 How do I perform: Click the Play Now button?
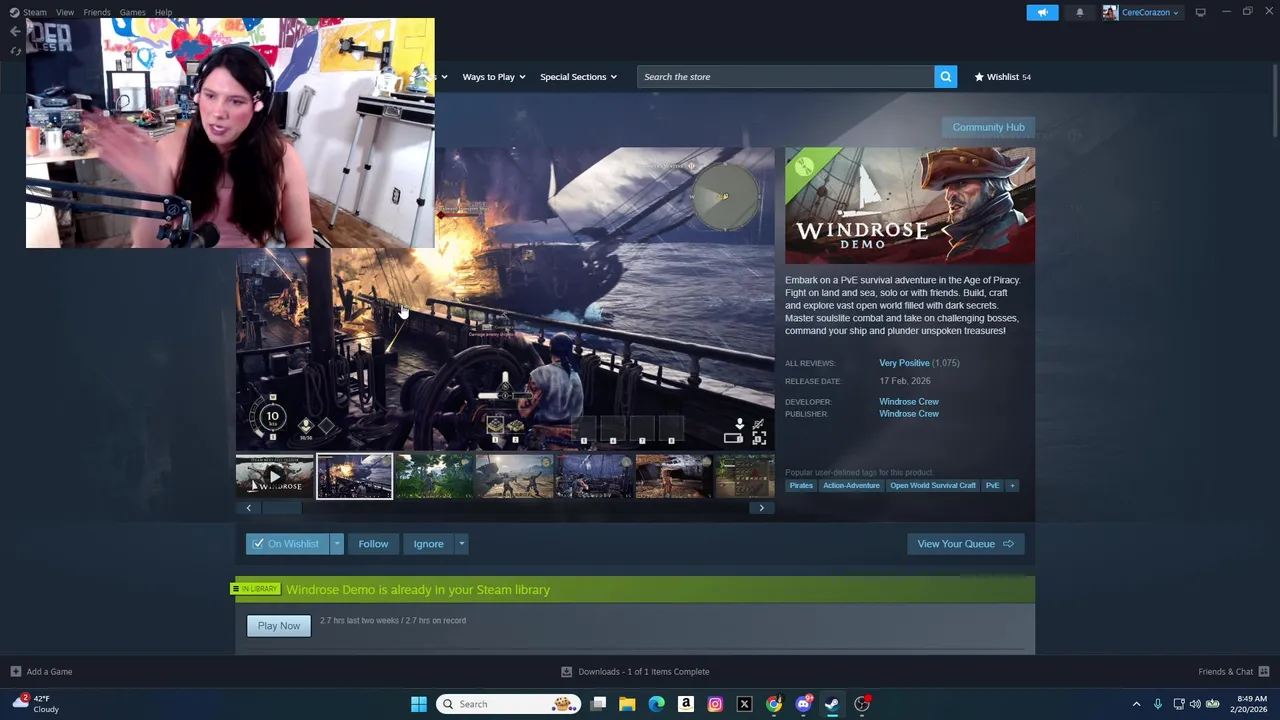click(x=279, y=626)
